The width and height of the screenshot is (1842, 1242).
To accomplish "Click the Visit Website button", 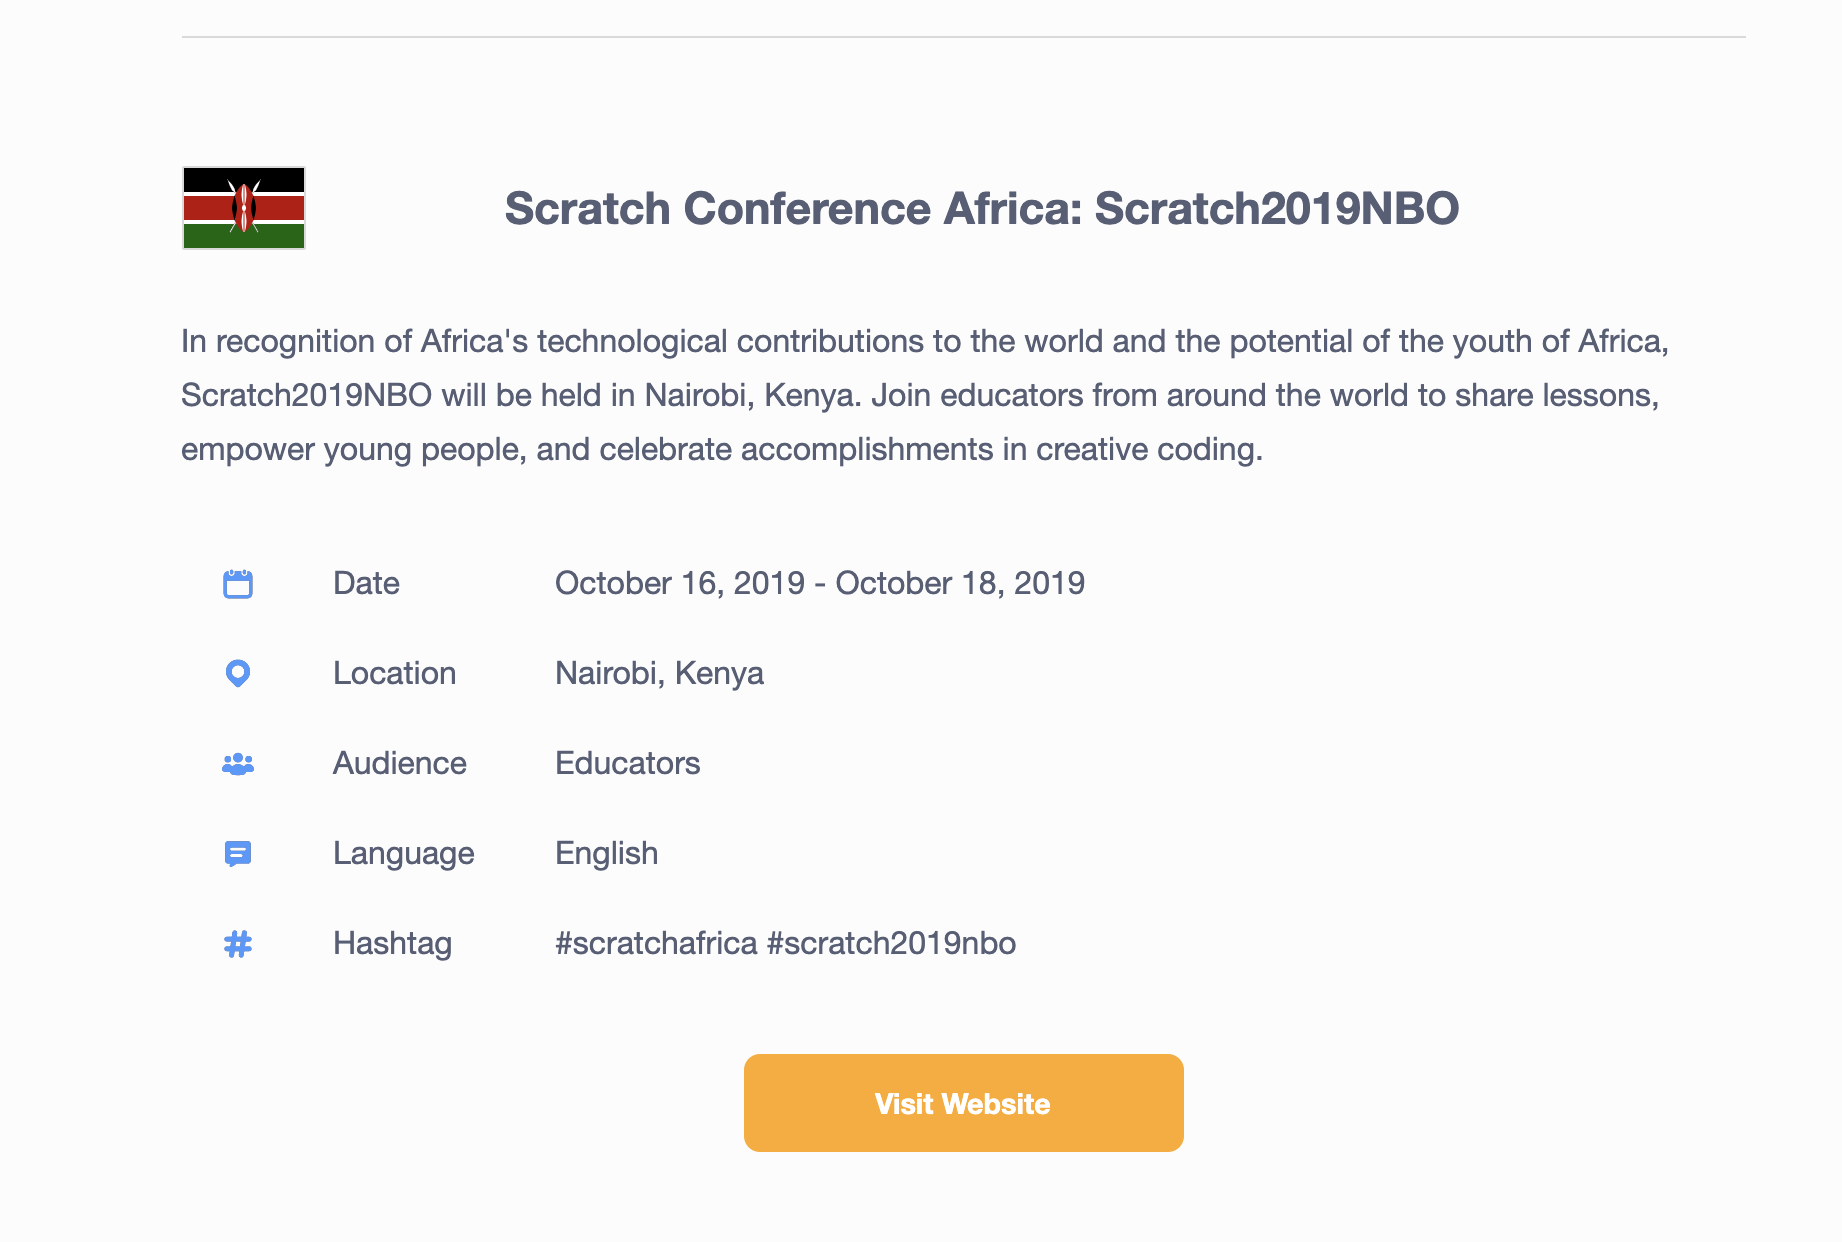I will tap(961, 1103).
